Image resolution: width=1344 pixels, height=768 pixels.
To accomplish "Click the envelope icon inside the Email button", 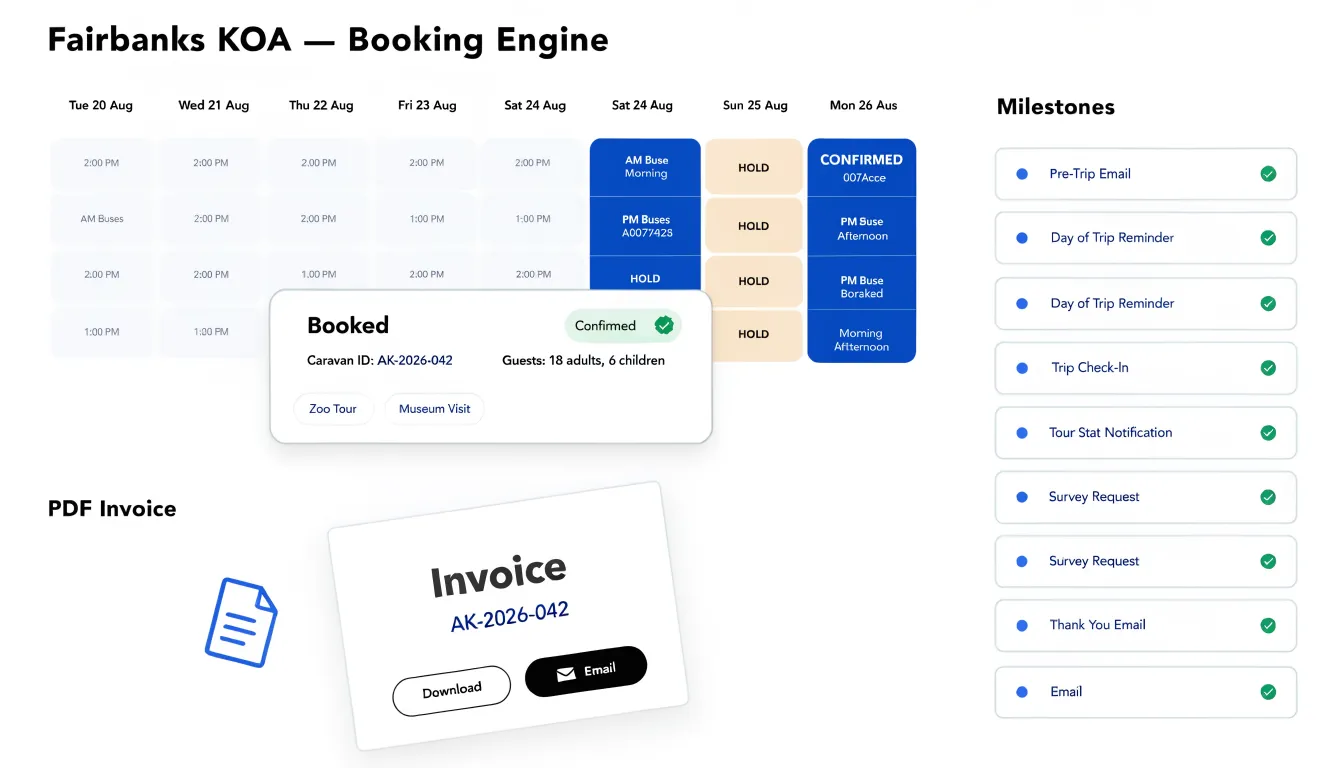I will pos(566,675).
